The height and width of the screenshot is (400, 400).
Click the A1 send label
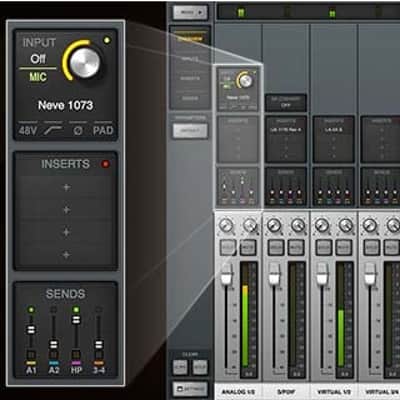click(31, 370)
